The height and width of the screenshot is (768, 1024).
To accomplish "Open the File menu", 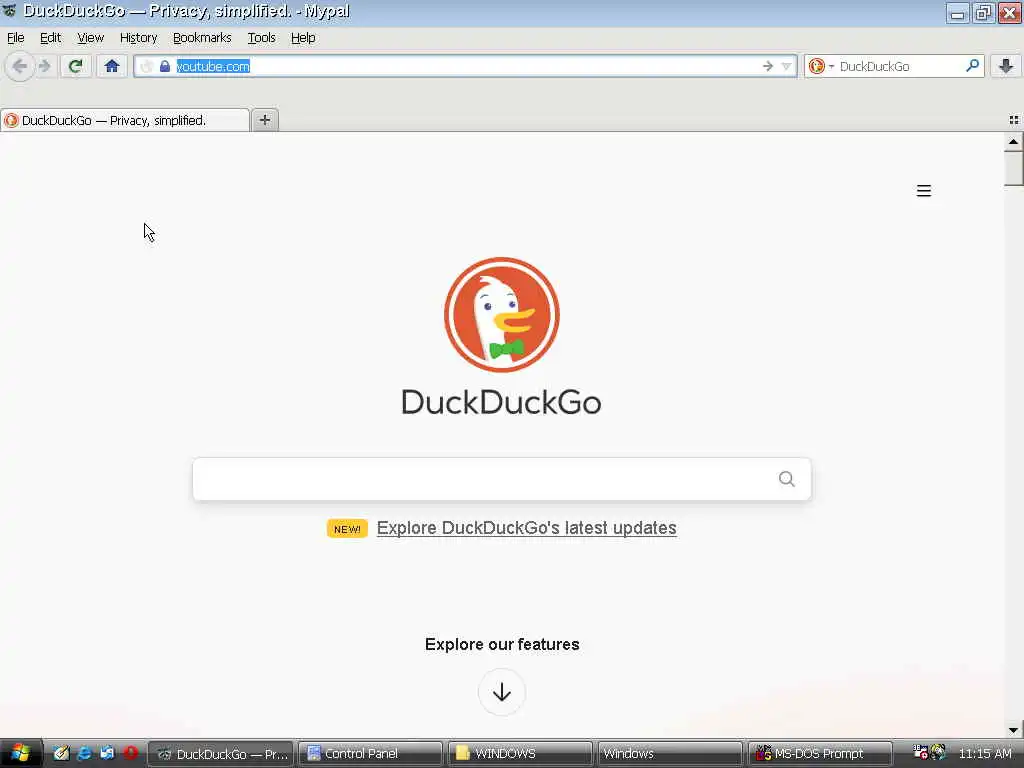I will (x=16, y=38).
